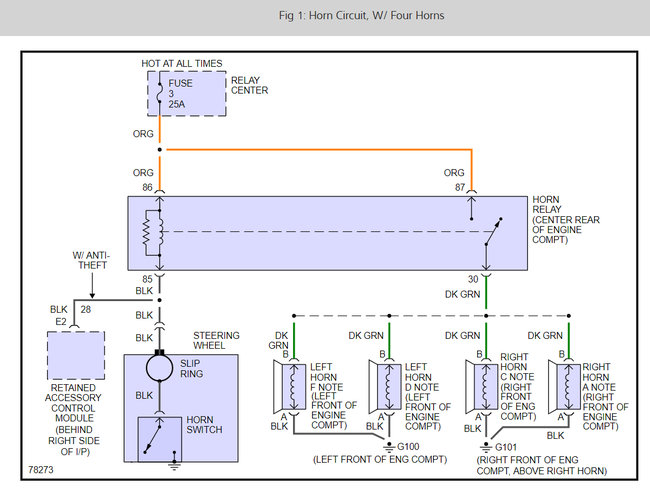650x490 pixels.
Task: Select the 'G100' ground label
Action: [408, 447]
